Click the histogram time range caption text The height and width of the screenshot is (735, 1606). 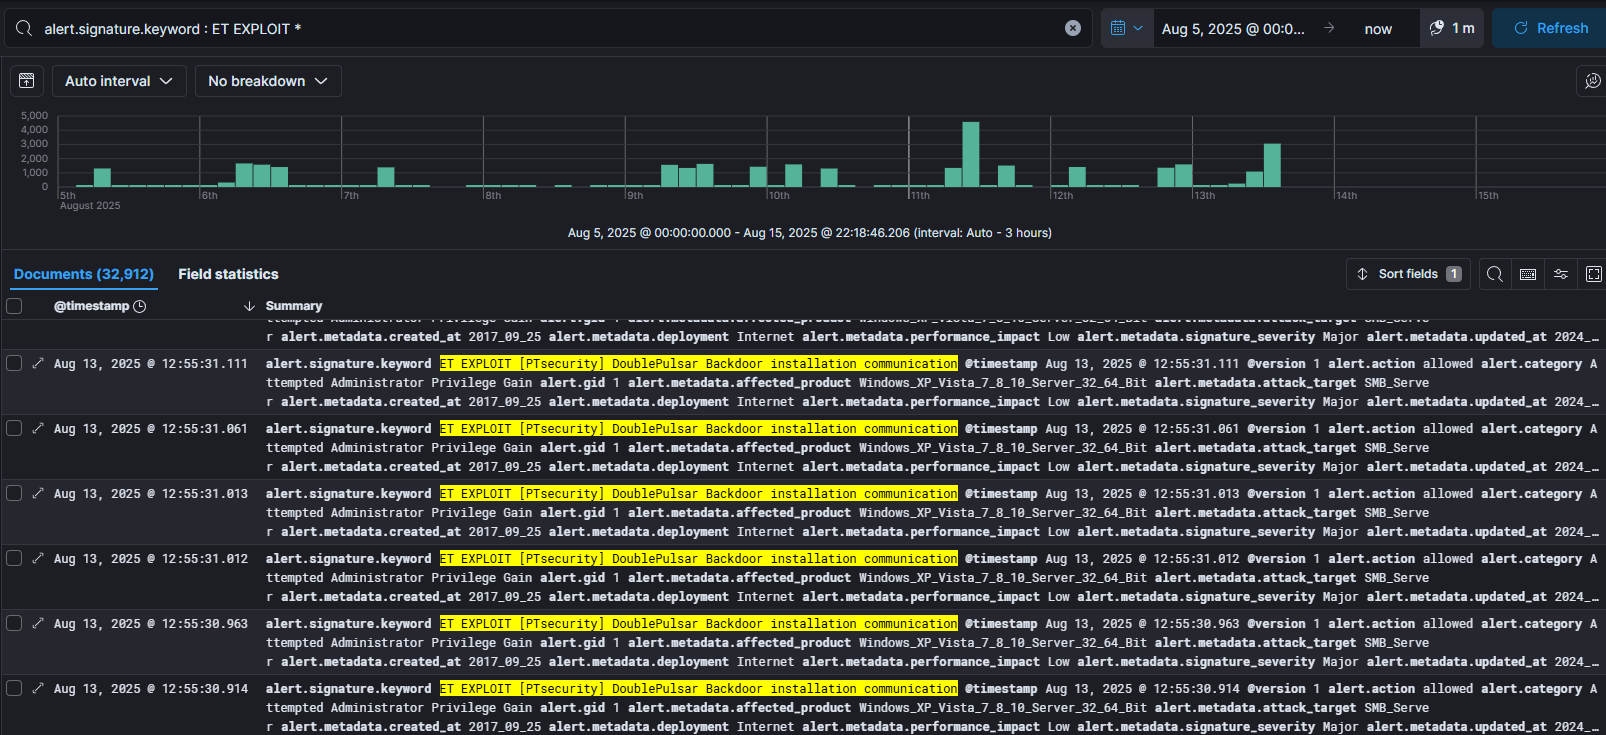(810, 233)
